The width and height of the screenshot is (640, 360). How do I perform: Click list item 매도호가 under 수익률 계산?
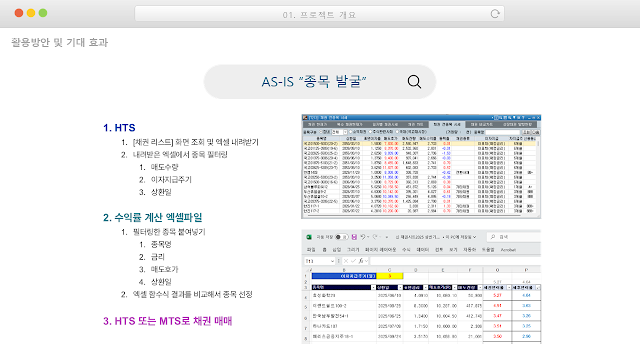pyautogui.click(x=164, y=269)
